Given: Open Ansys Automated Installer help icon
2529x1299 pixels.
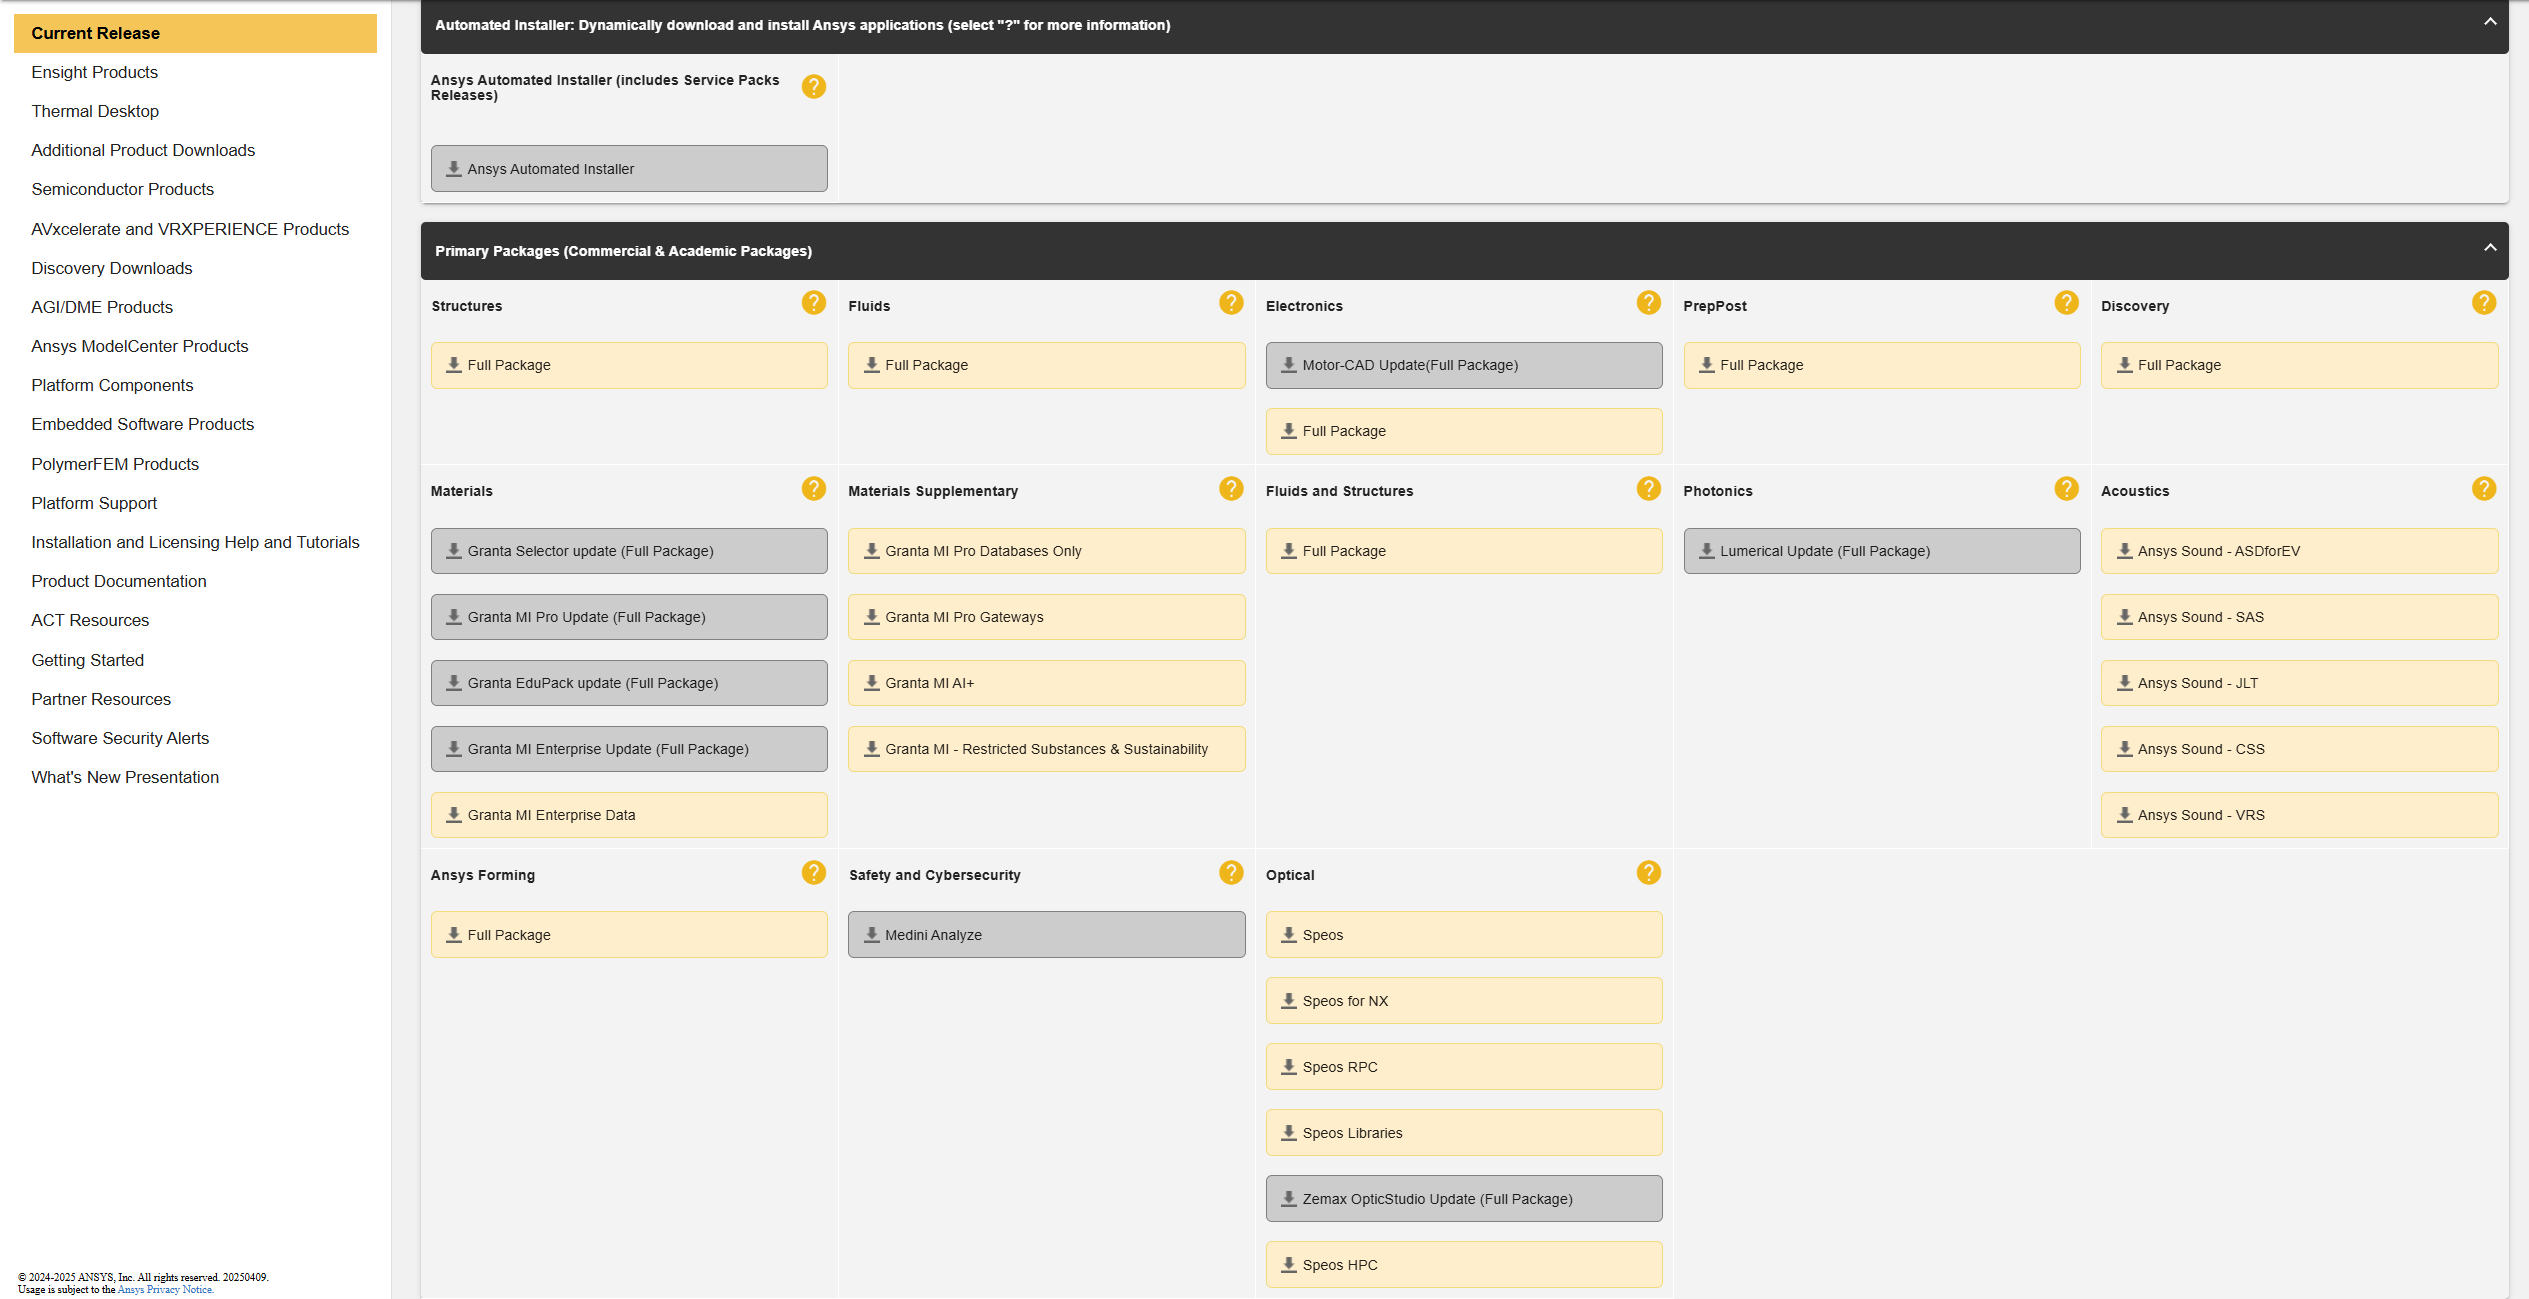Looking at the screenshot, I should (x=813, y=87).
